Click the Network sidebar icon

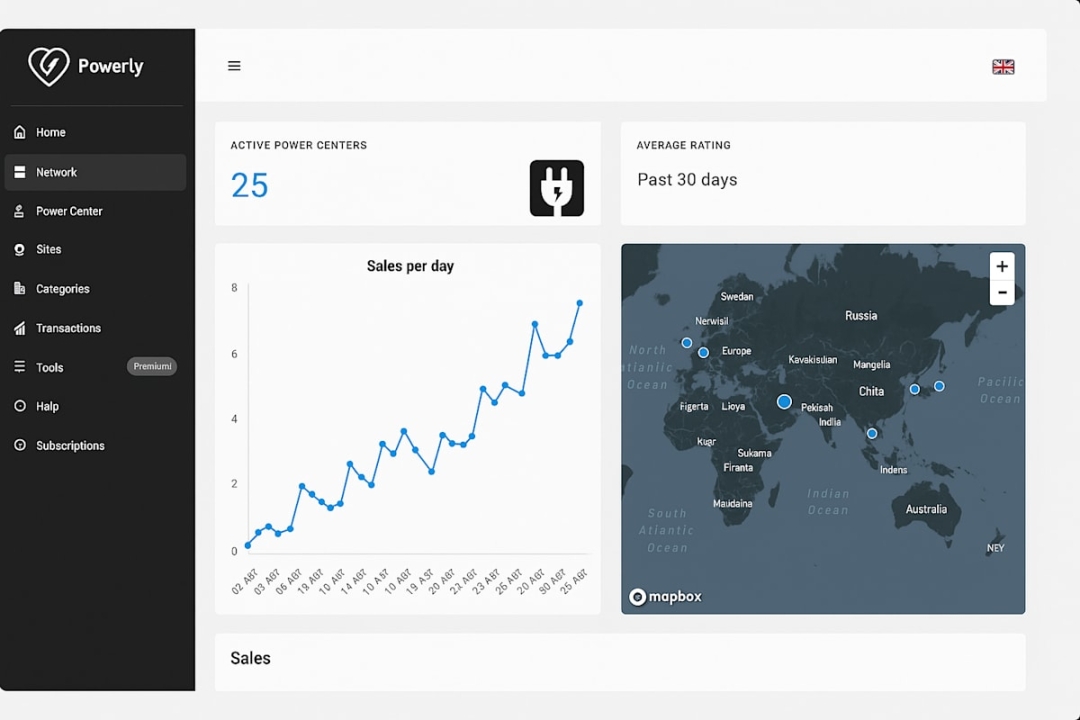click(20, 172)
